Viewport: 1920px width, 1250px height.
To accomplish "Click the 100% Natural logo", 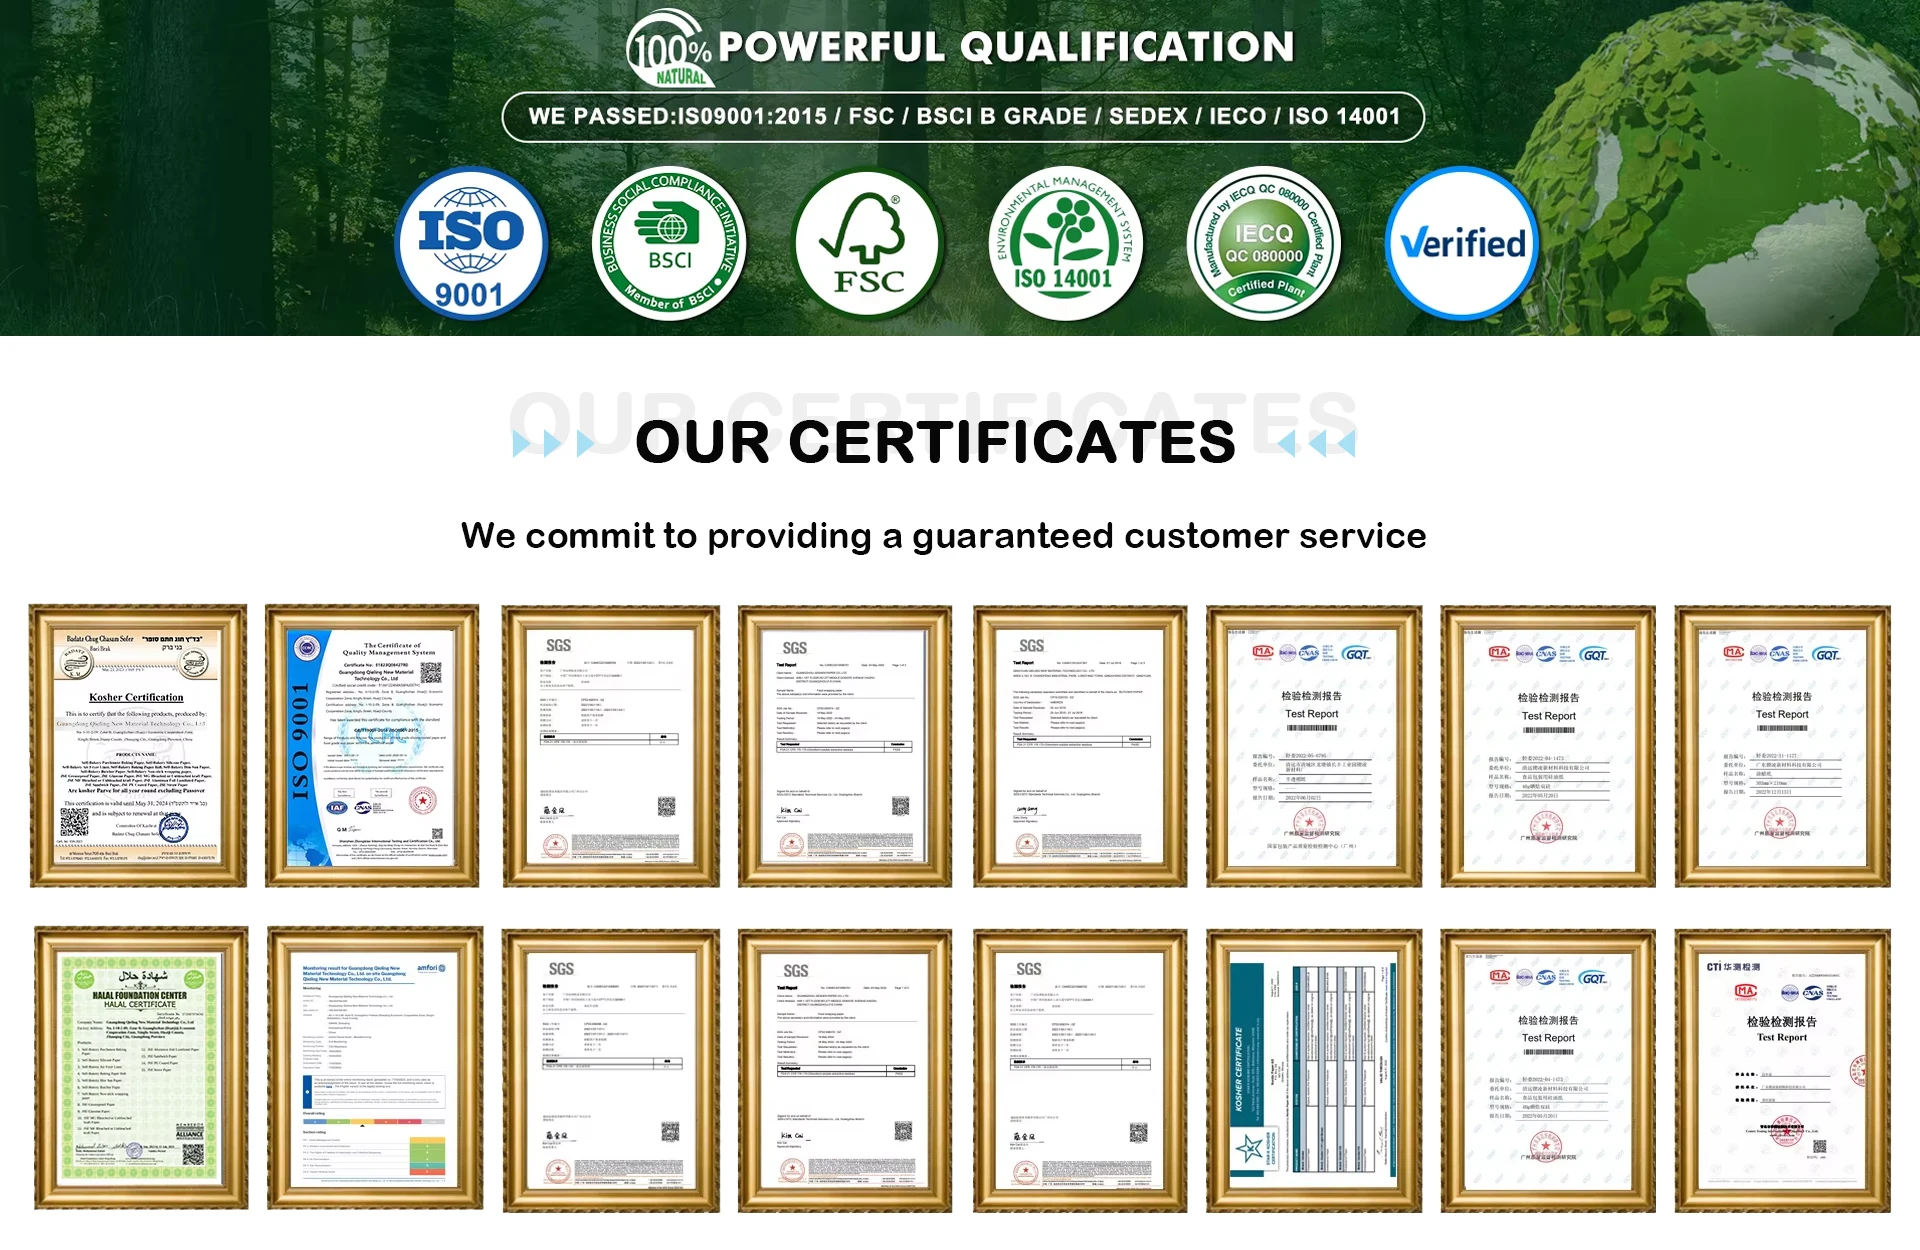I will 668,50.
